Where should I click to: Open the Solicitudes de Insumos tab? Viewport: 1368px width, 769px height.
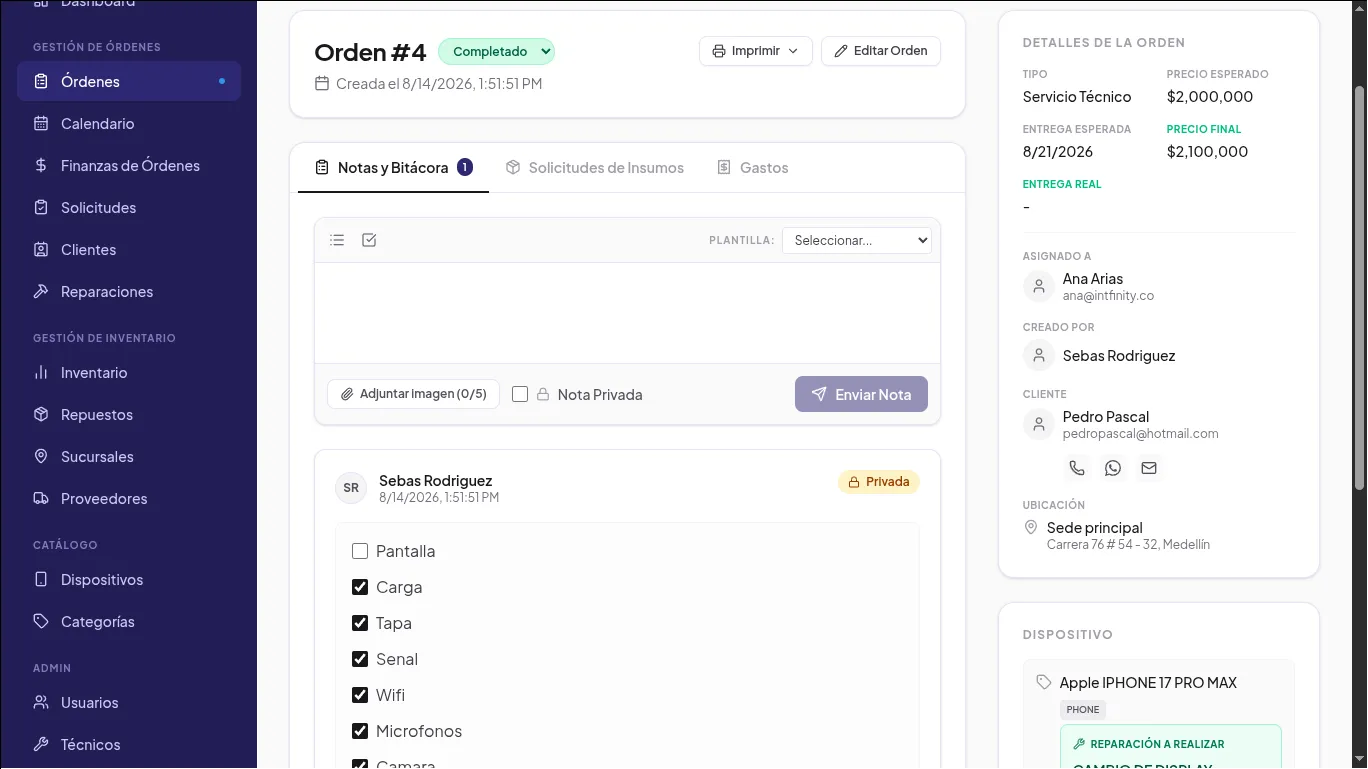pyautogui.click(x=595, y=168)
